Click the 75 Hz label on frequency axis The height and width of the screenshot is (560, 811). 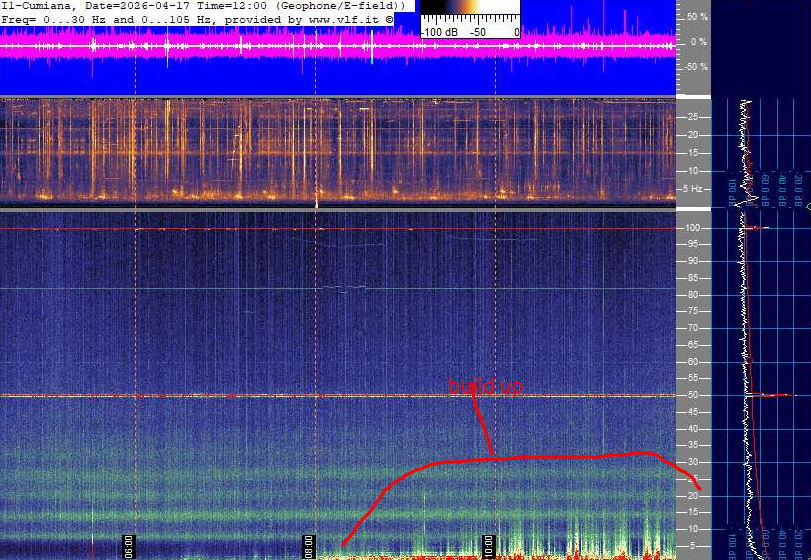pyautogui.click(x=691, y=311)
